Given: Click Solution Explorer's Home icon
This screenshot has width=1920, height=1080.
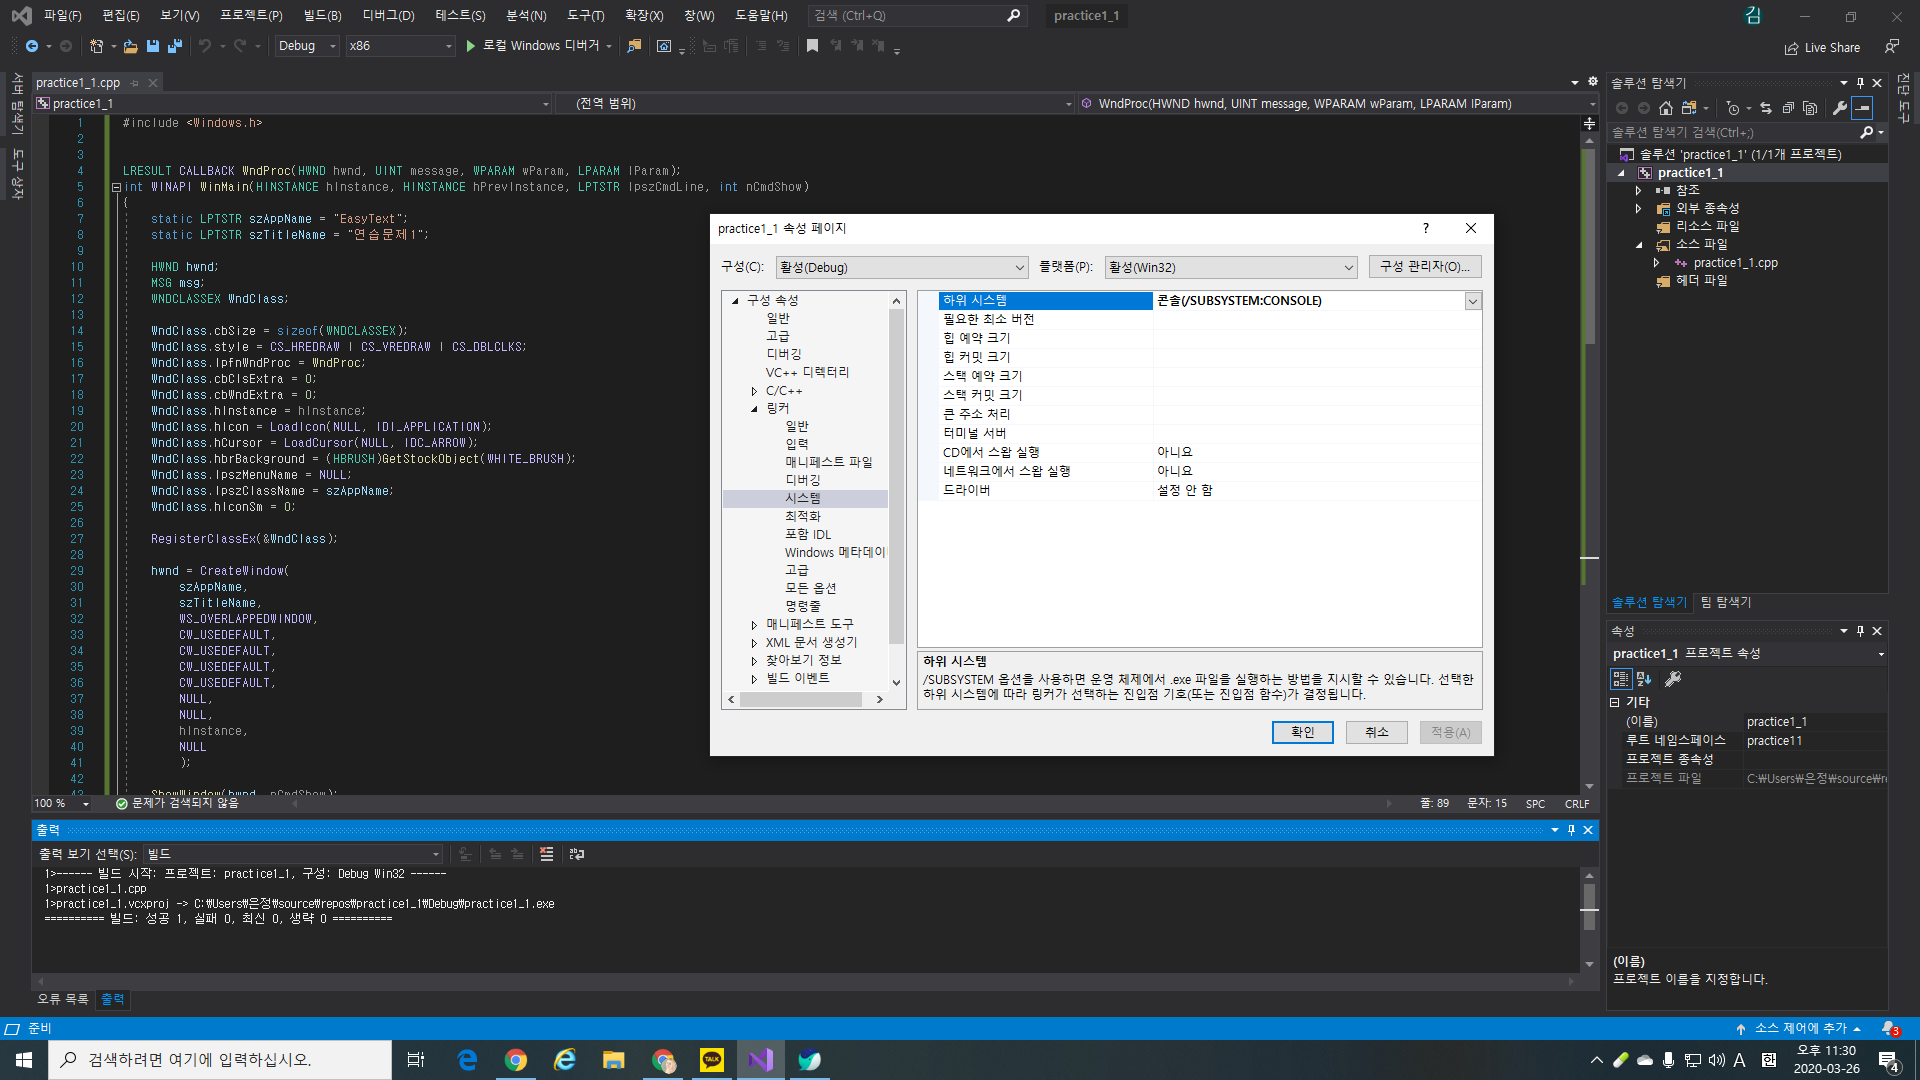Looking at the screenshot, I should click(x=1665, y=108).
